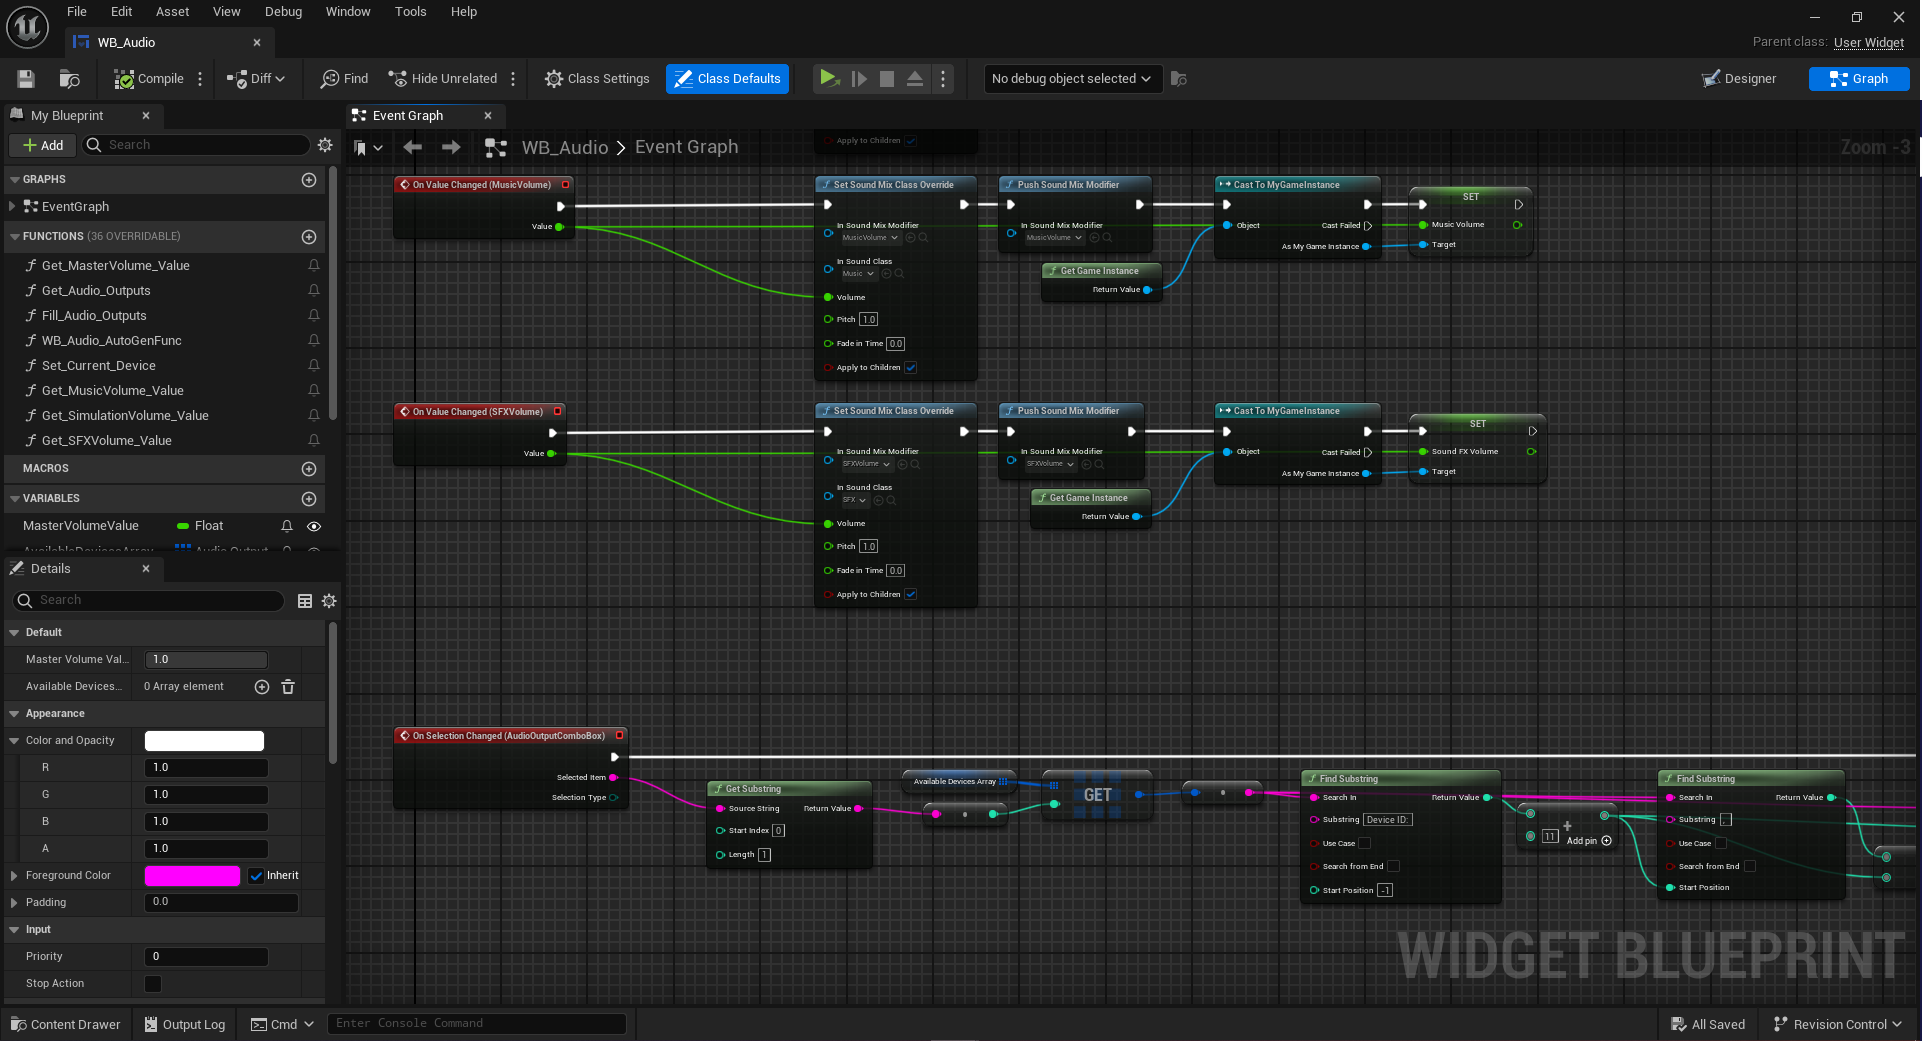This screenshot has width=1922, height=1041.
Task: Open the Diff dropdown arrow
Action: [x=279, y=78]
